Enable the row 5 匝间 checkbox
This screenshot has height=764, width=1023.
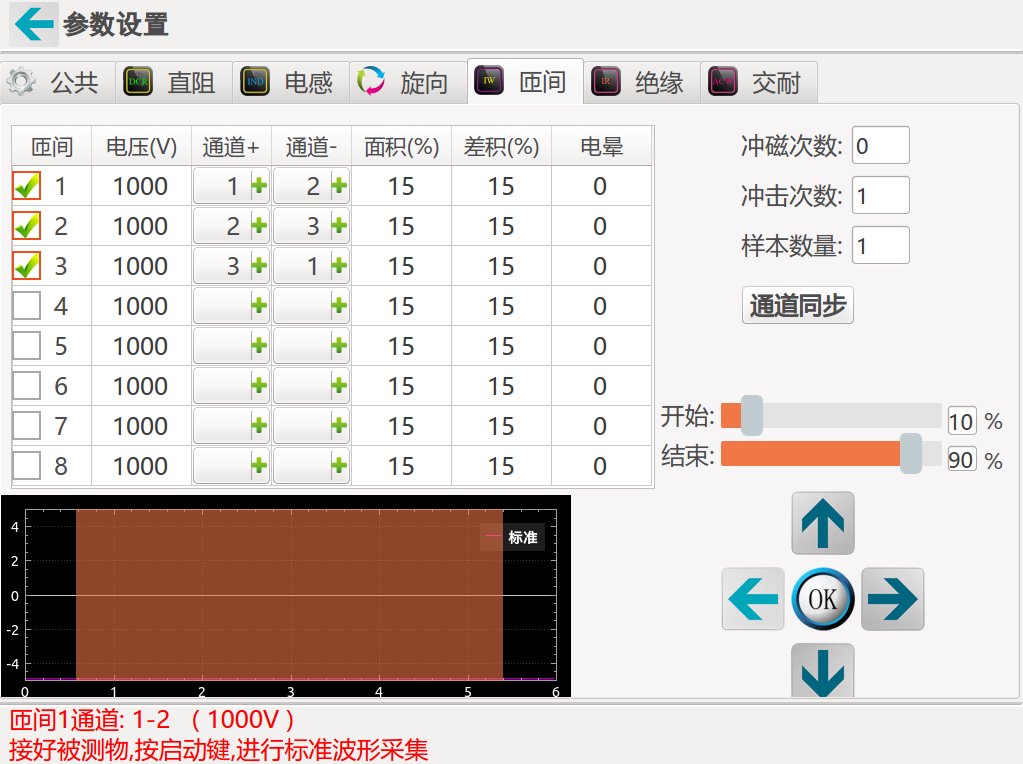[x=27, y=346]
